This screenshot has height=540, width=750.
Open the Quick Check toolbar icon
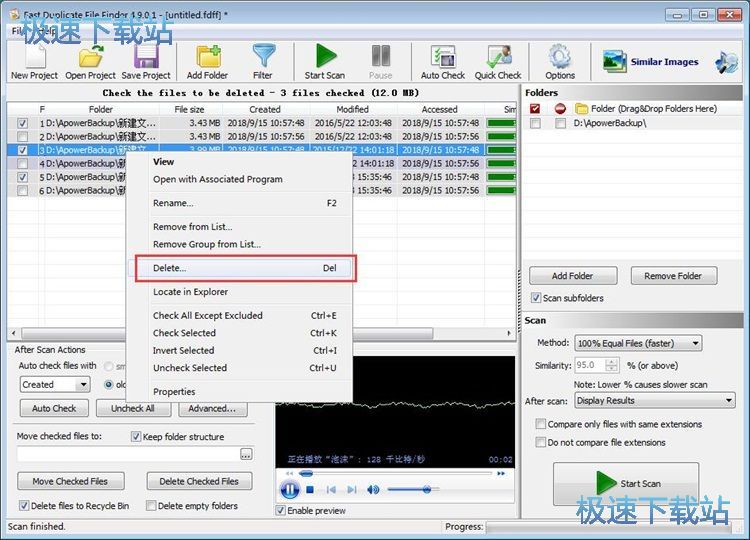[x=498, y=62]
